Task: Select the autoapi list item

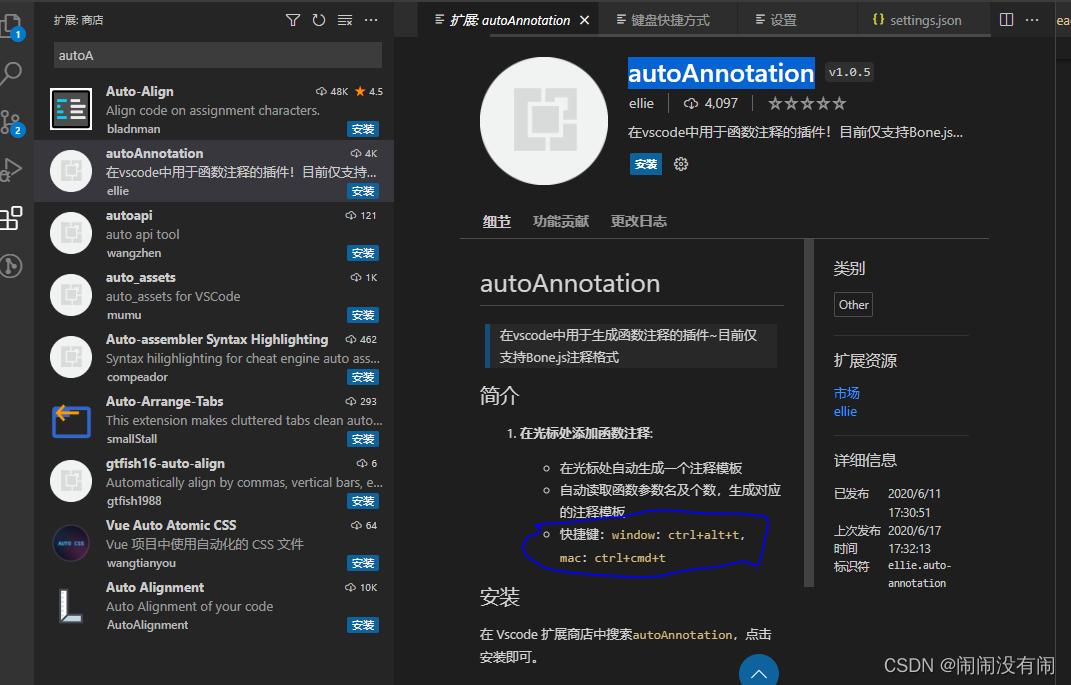Action: 214,233
